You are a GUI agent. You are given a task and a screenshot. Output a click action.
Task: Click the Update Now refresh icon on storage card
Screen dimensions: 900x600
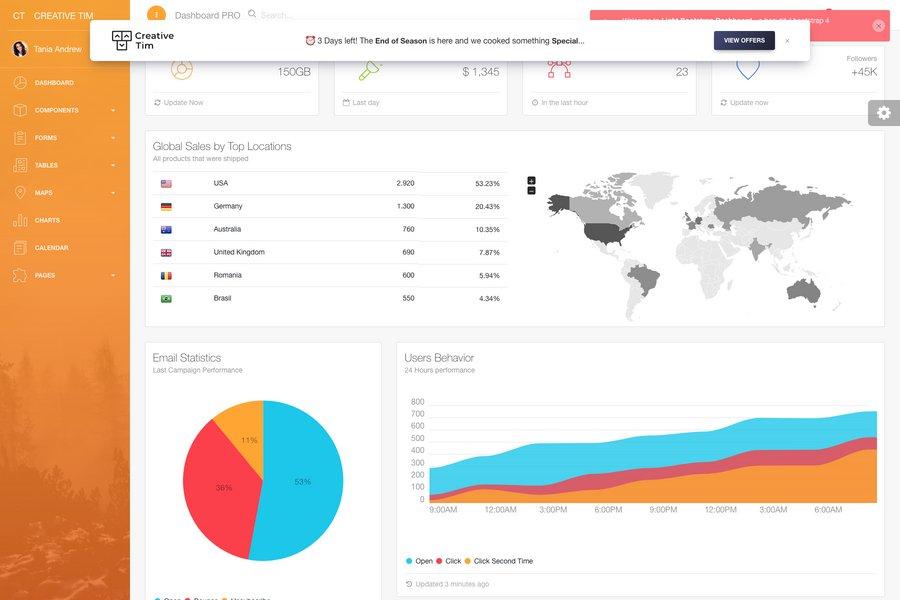coord(159,101)
